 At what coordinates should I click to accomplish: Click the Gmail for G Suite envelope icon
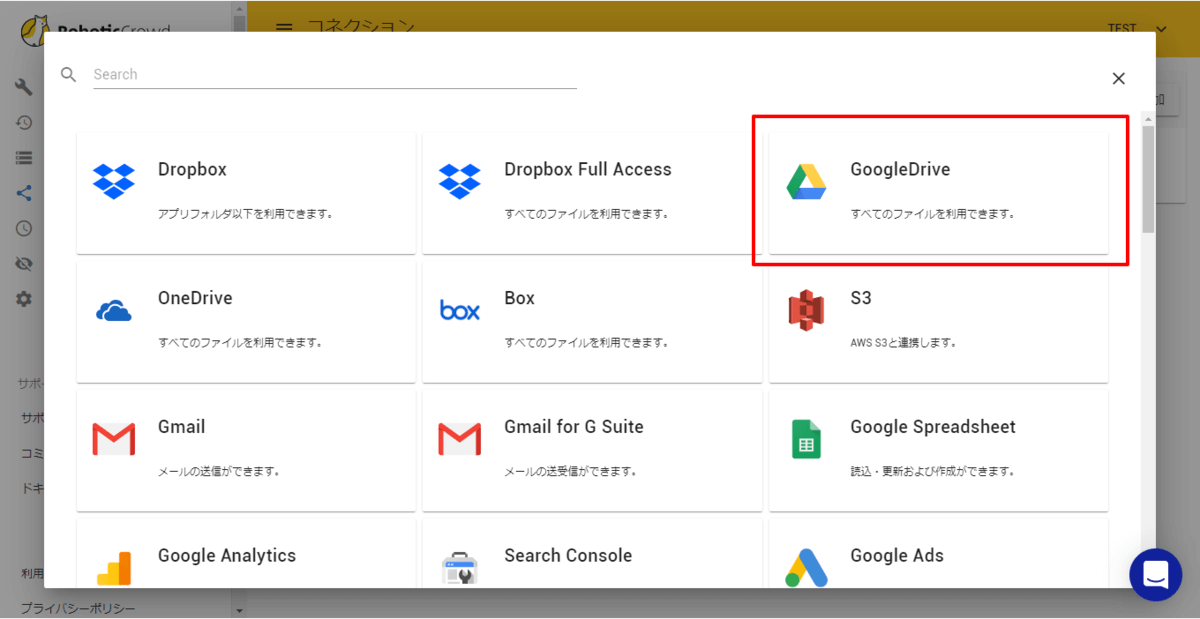460,439
